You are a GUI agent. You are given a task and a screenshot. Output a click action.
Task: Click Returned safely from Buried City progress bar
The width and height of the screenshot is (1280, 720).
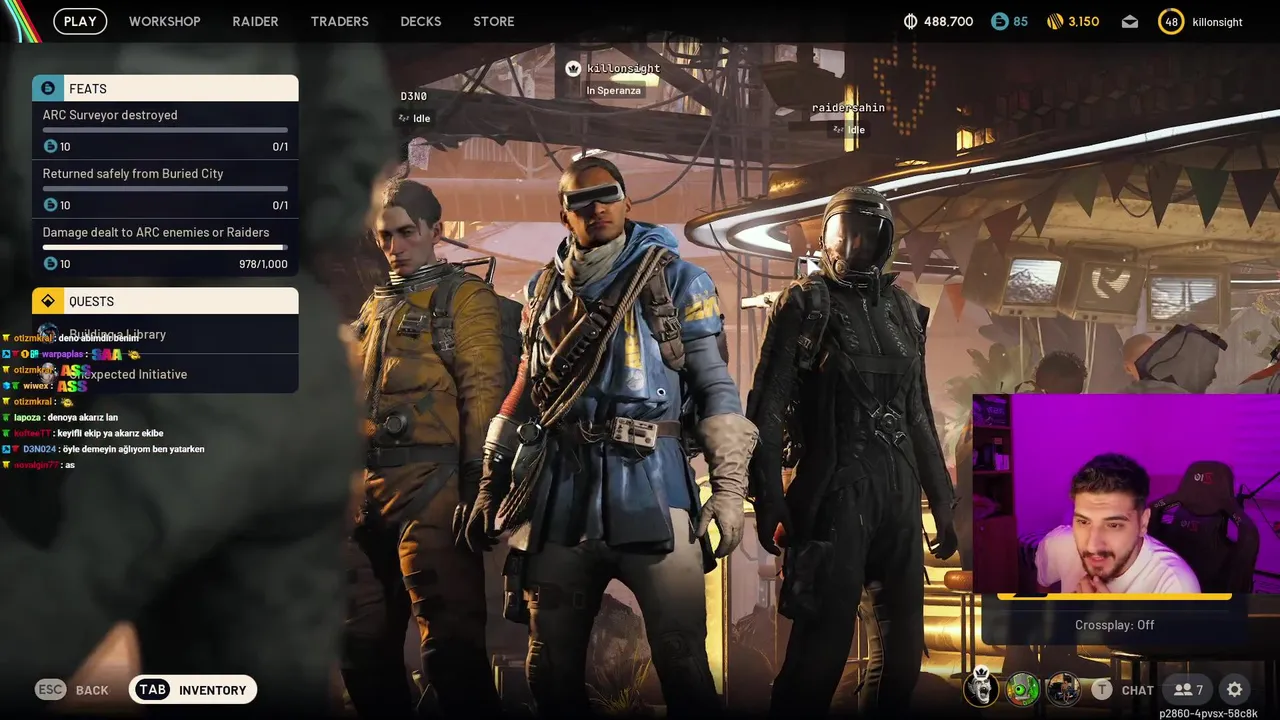click(165, 188)
